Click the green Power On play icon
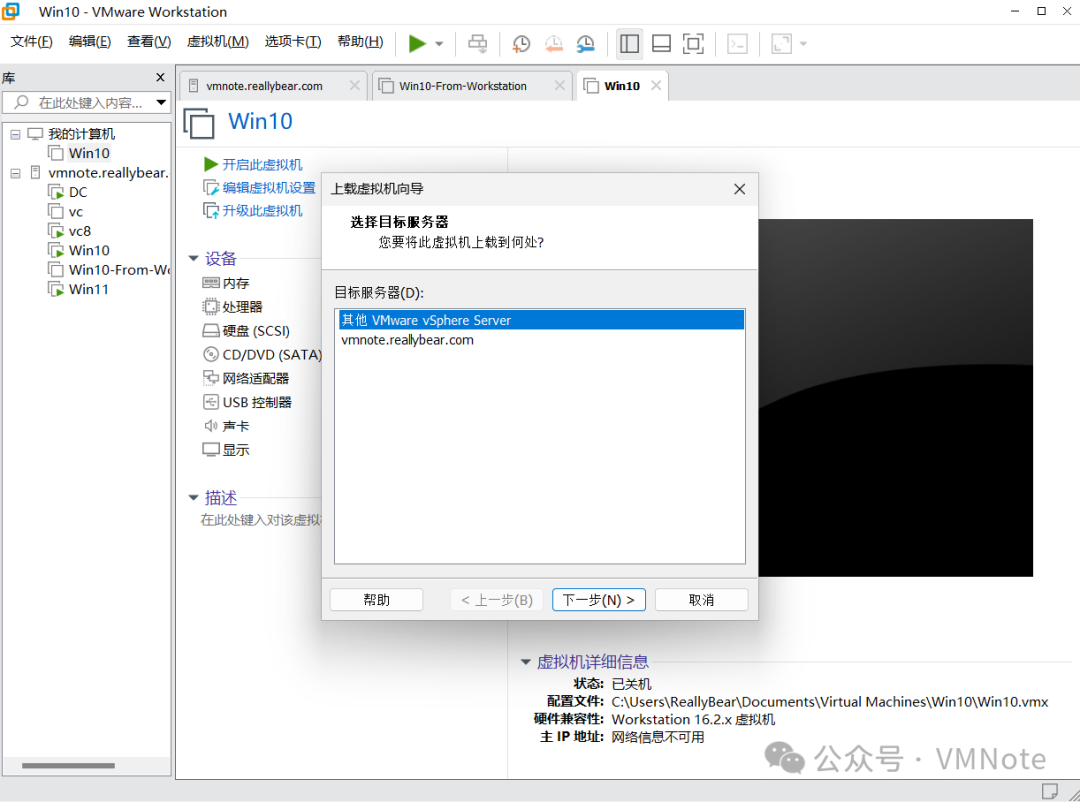Image resolution: width=1080 pixels, height=802 pixels. 417,43
